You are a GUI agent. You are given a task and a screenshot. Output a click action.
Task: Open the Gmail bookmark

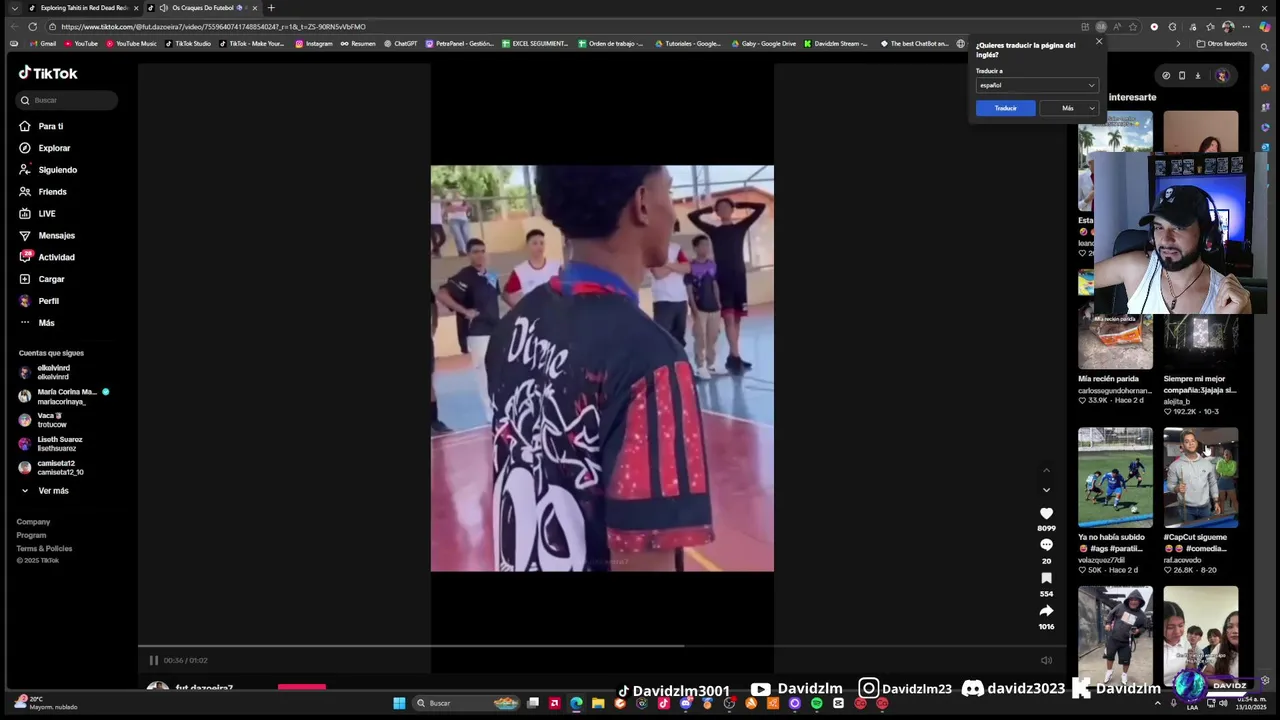(x=43, y=44)
